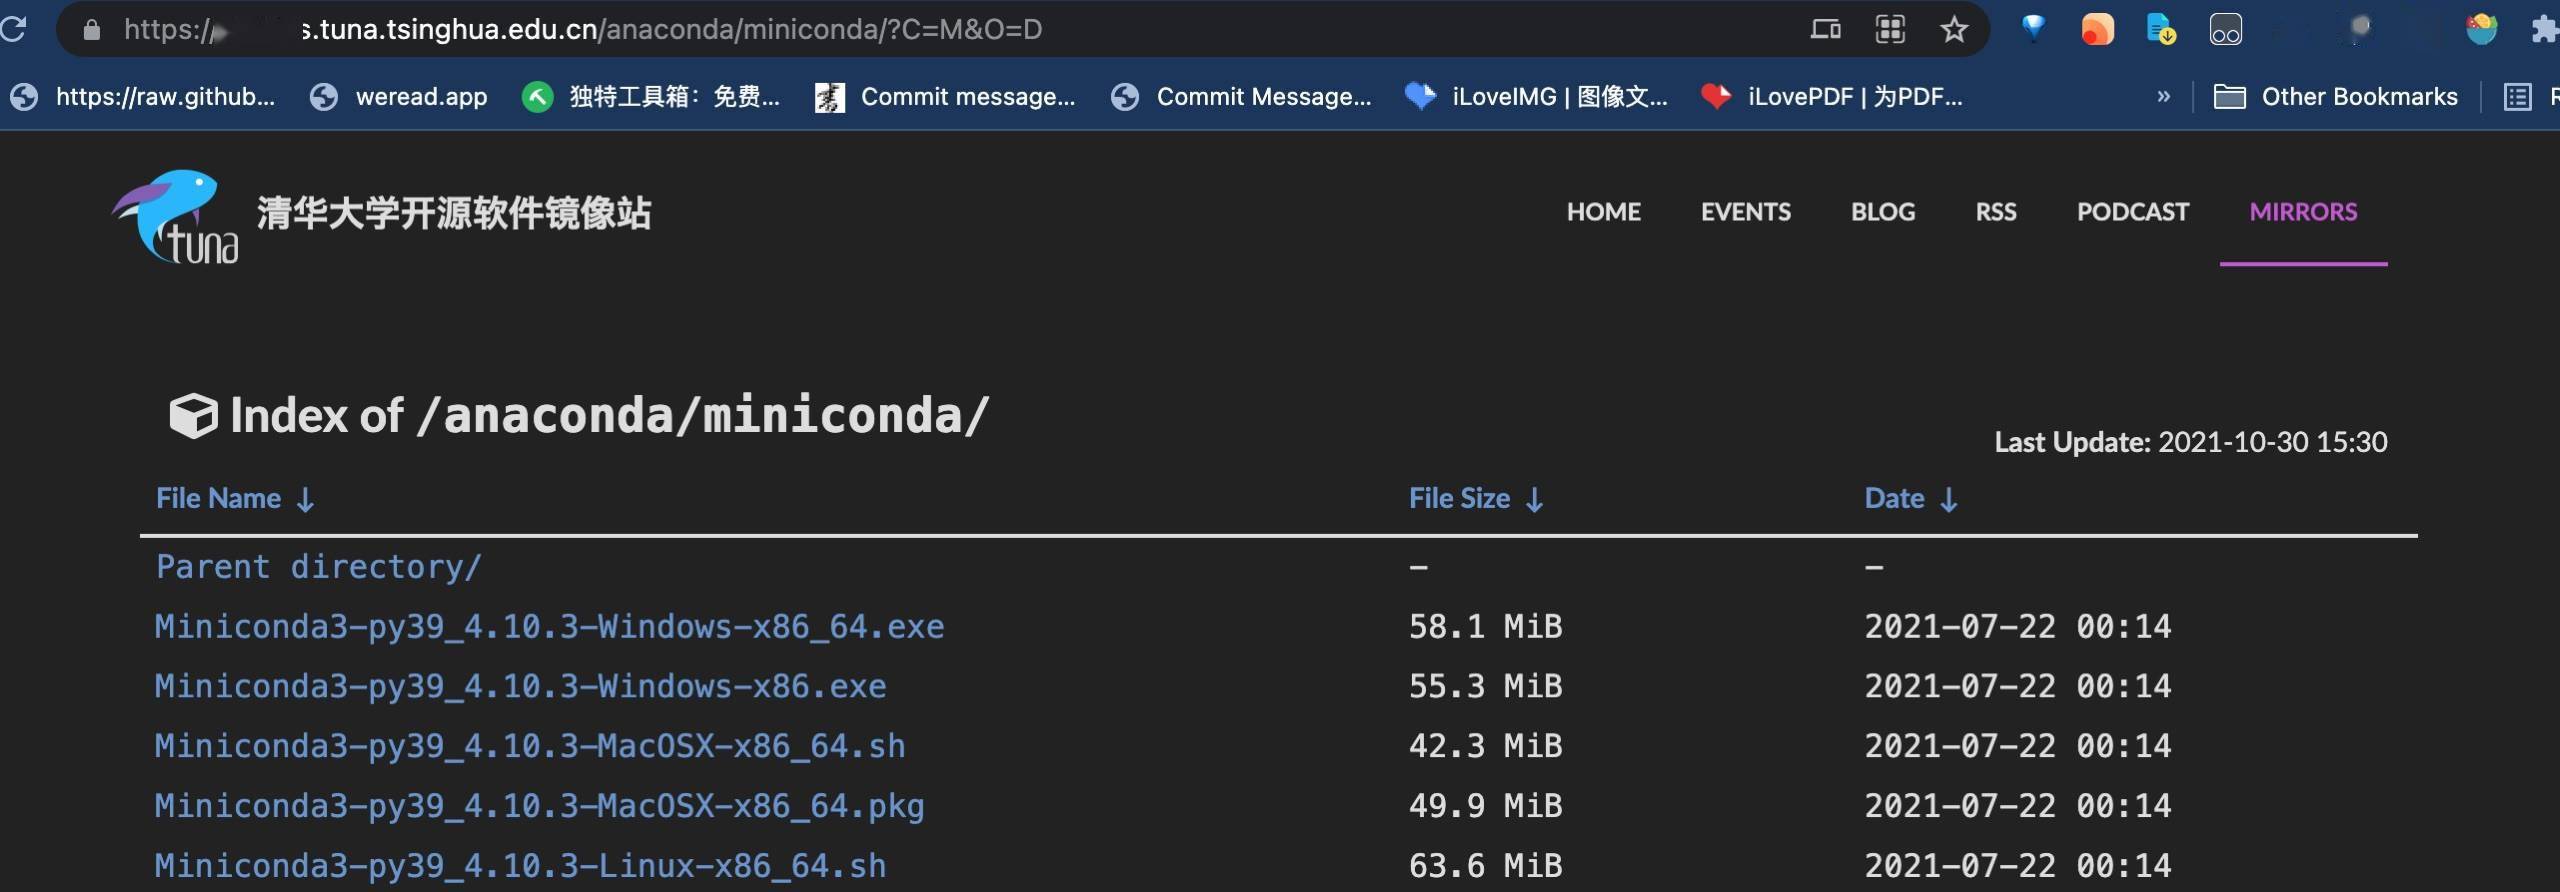Click the 63.6 MiB size cell
2560x892 pixels.
[x=1485, y=866]
